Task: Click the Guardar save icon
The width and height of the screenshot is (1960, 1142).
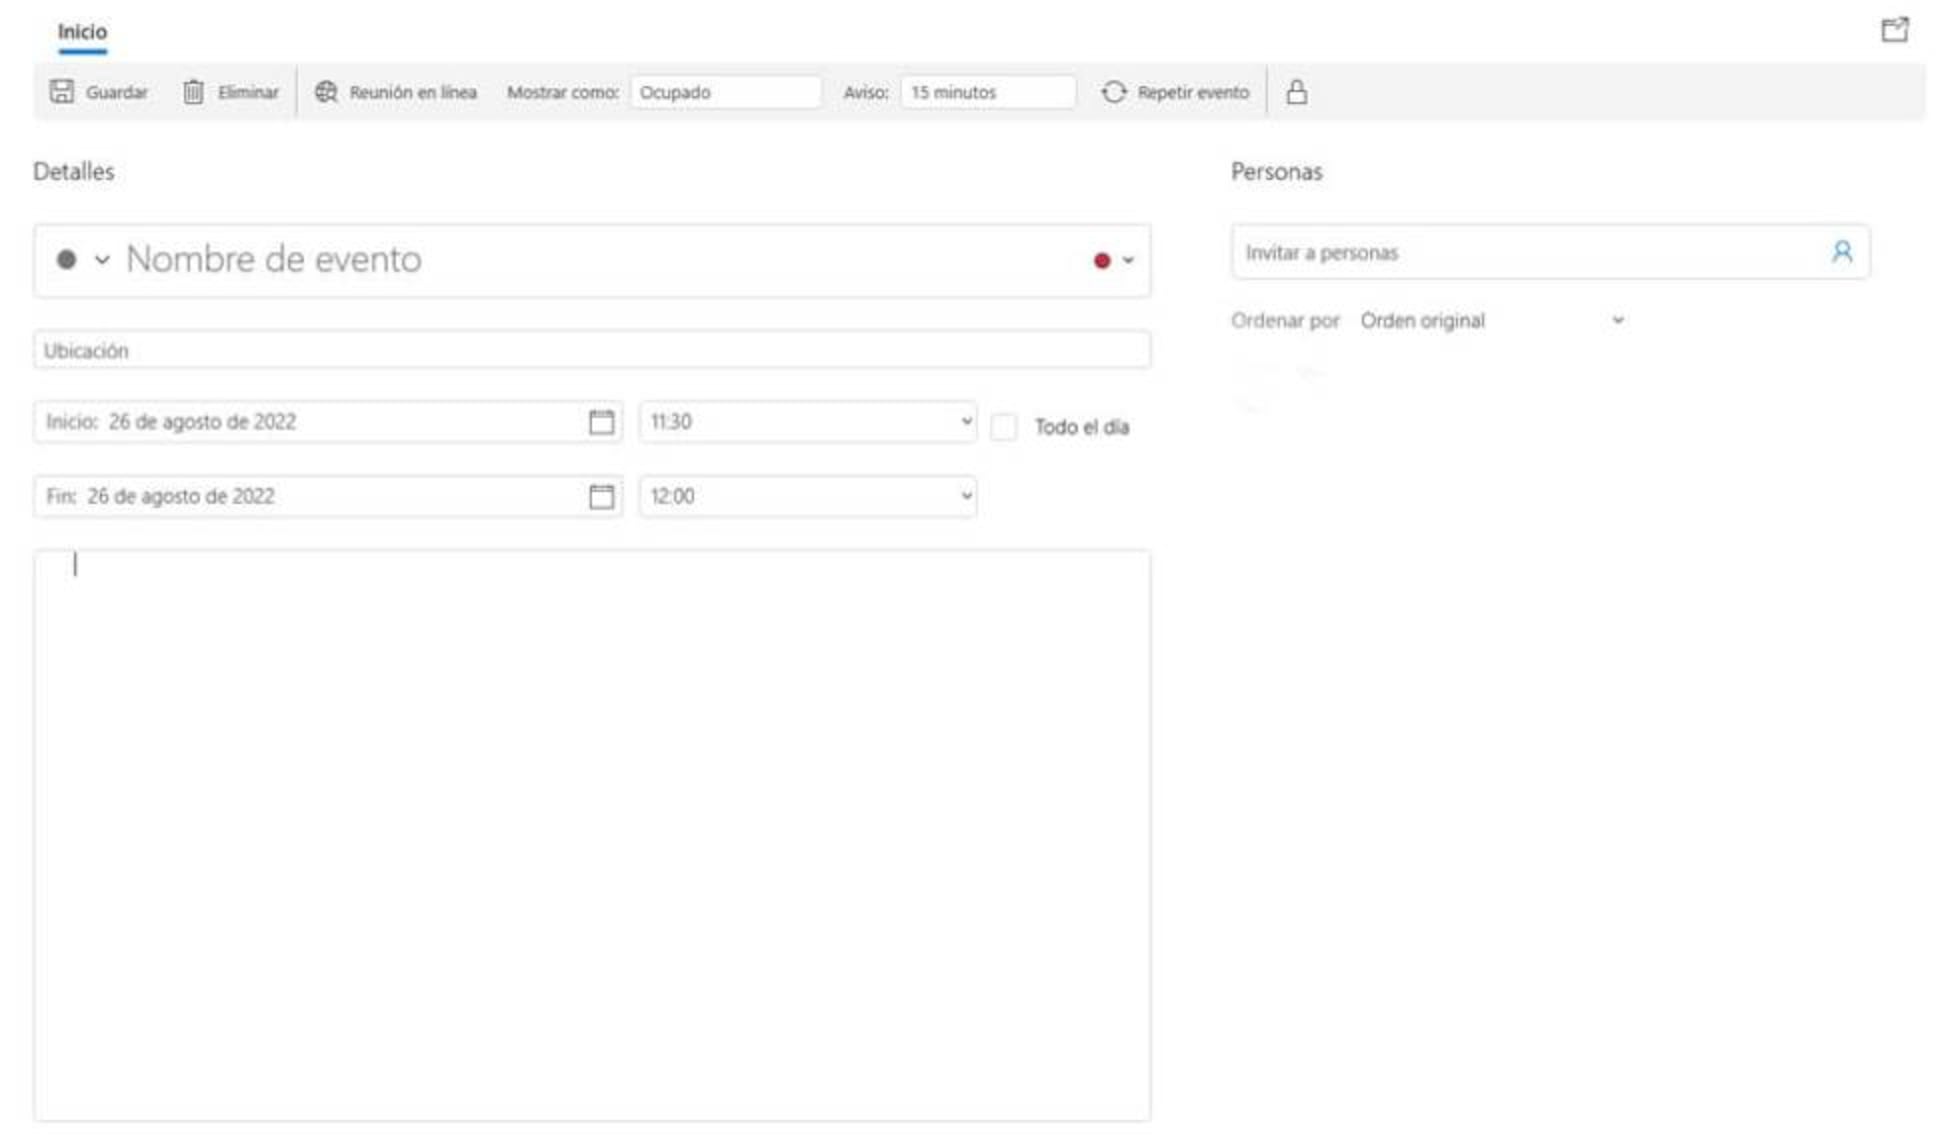Action: [x=62, y=92]
